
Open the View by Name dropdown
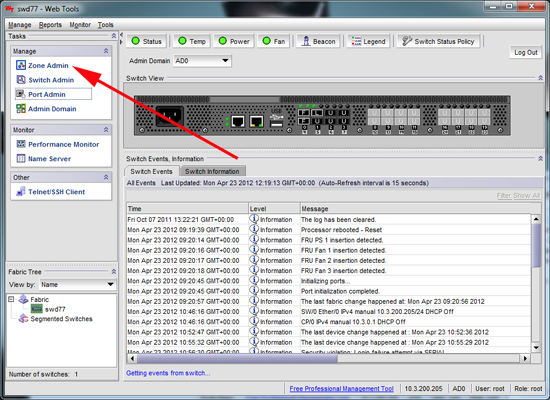pos(78,284)
